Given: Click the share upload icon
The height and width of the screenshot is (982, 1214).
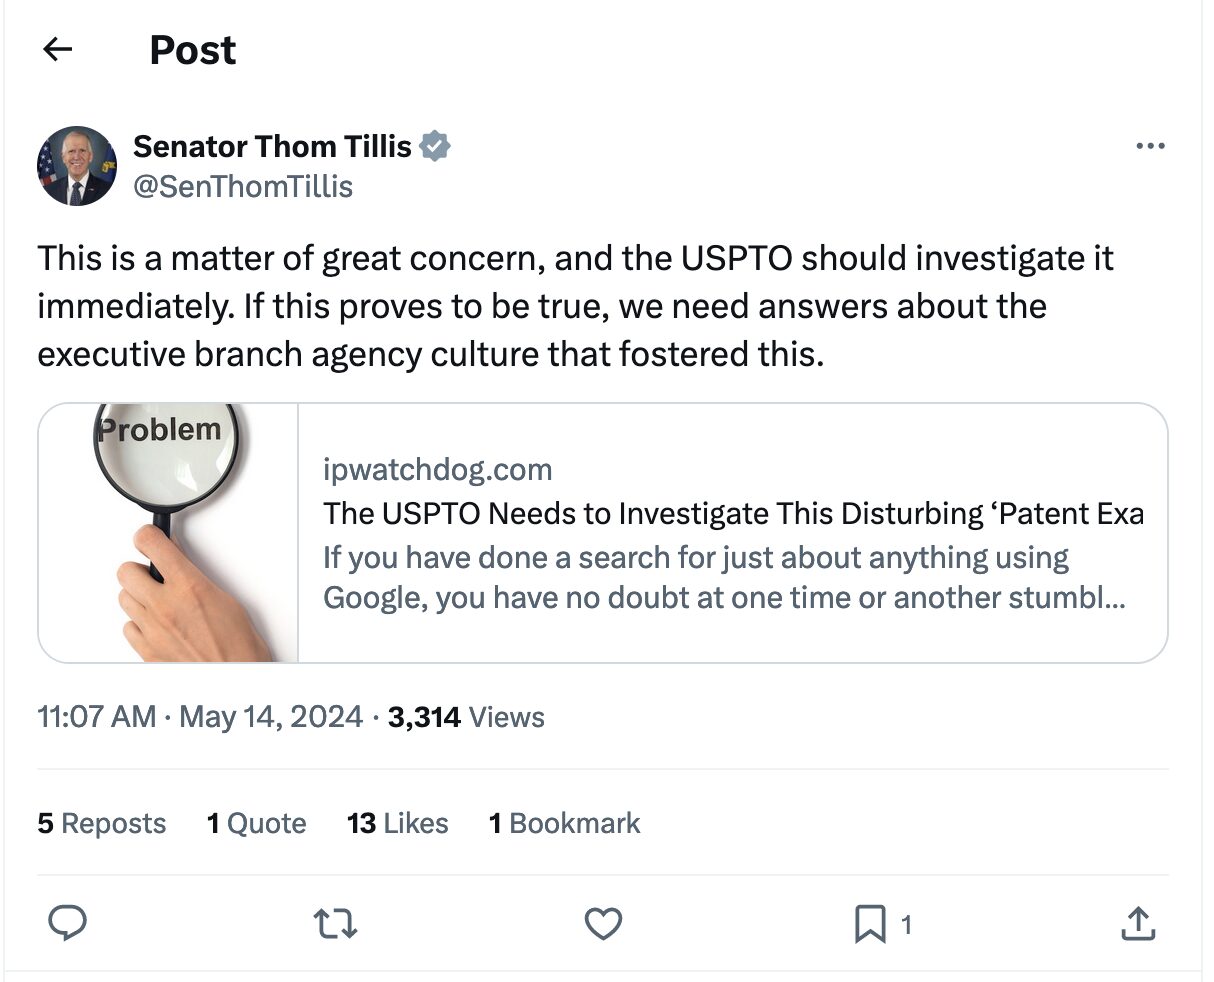Looking at the screenshot, I should [1137, 924].
